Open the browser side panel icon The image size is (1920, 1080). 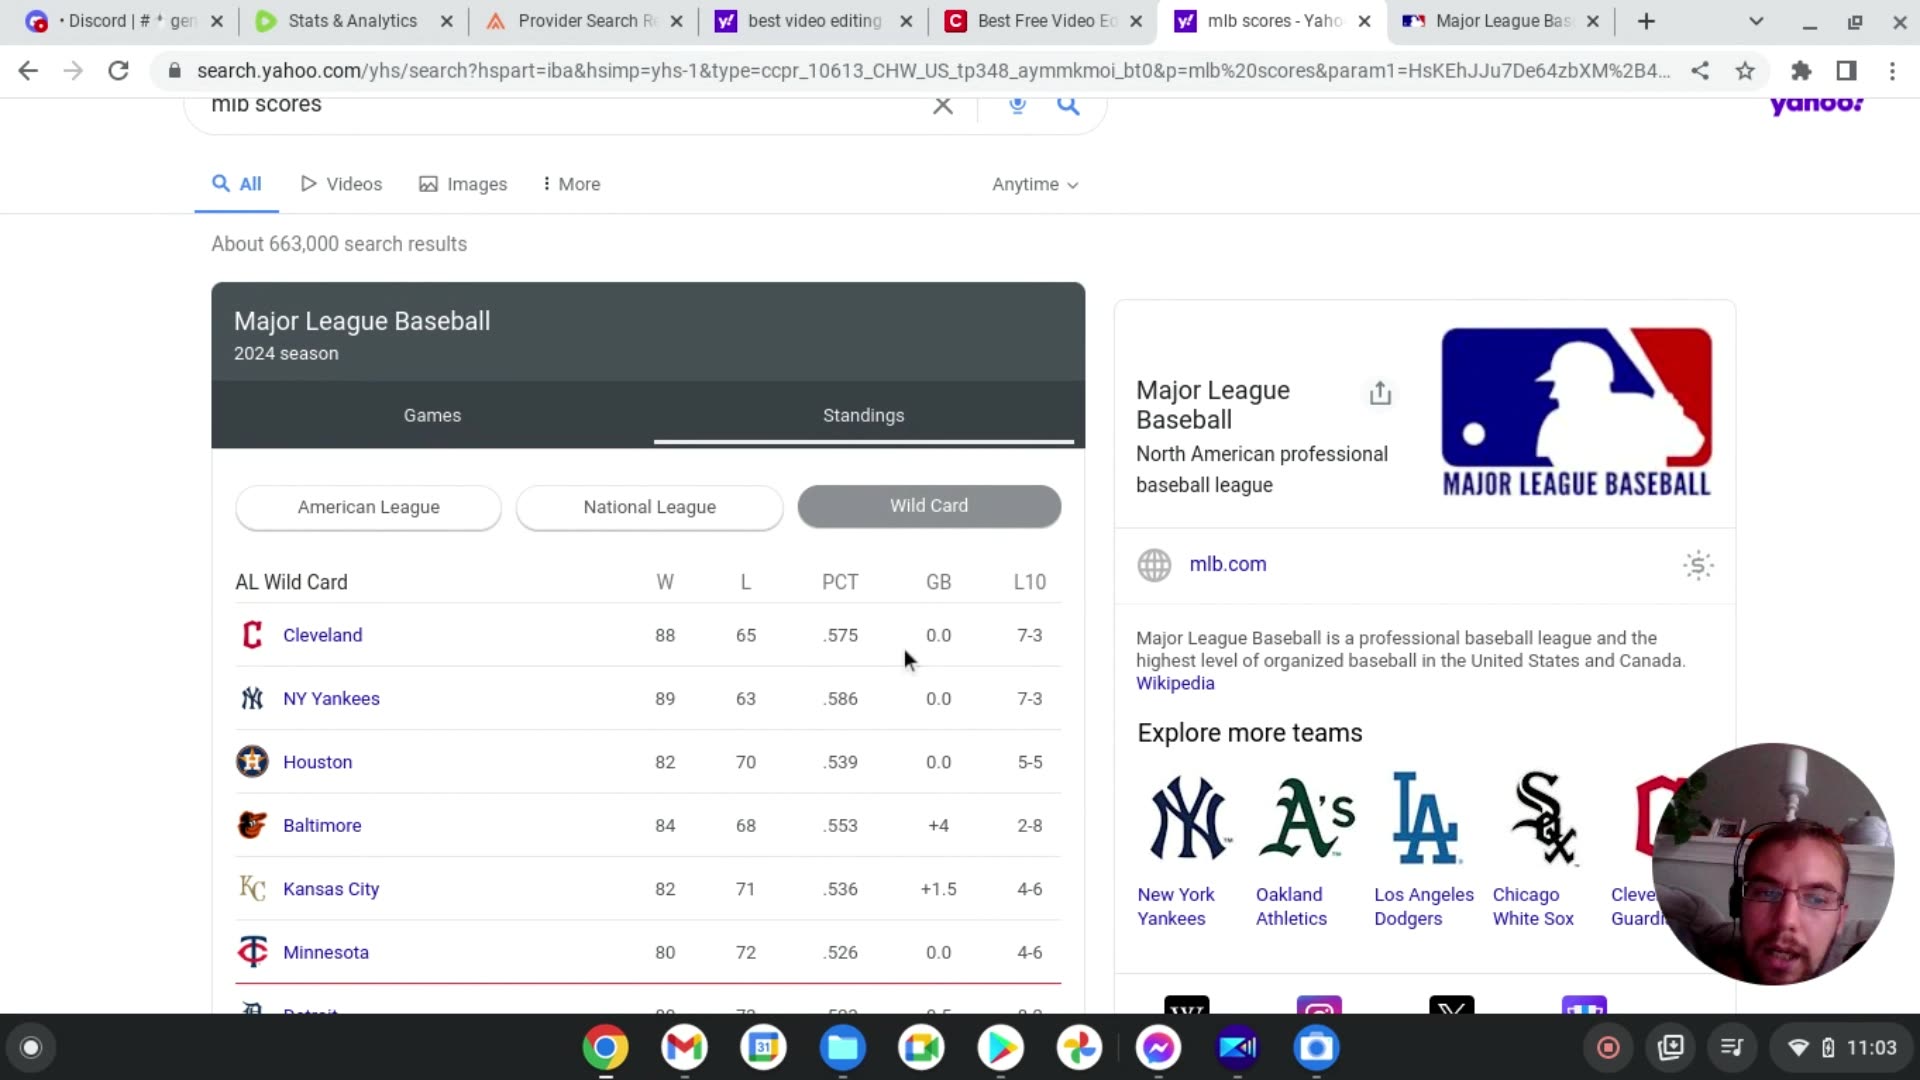(x=1846, y=71)
